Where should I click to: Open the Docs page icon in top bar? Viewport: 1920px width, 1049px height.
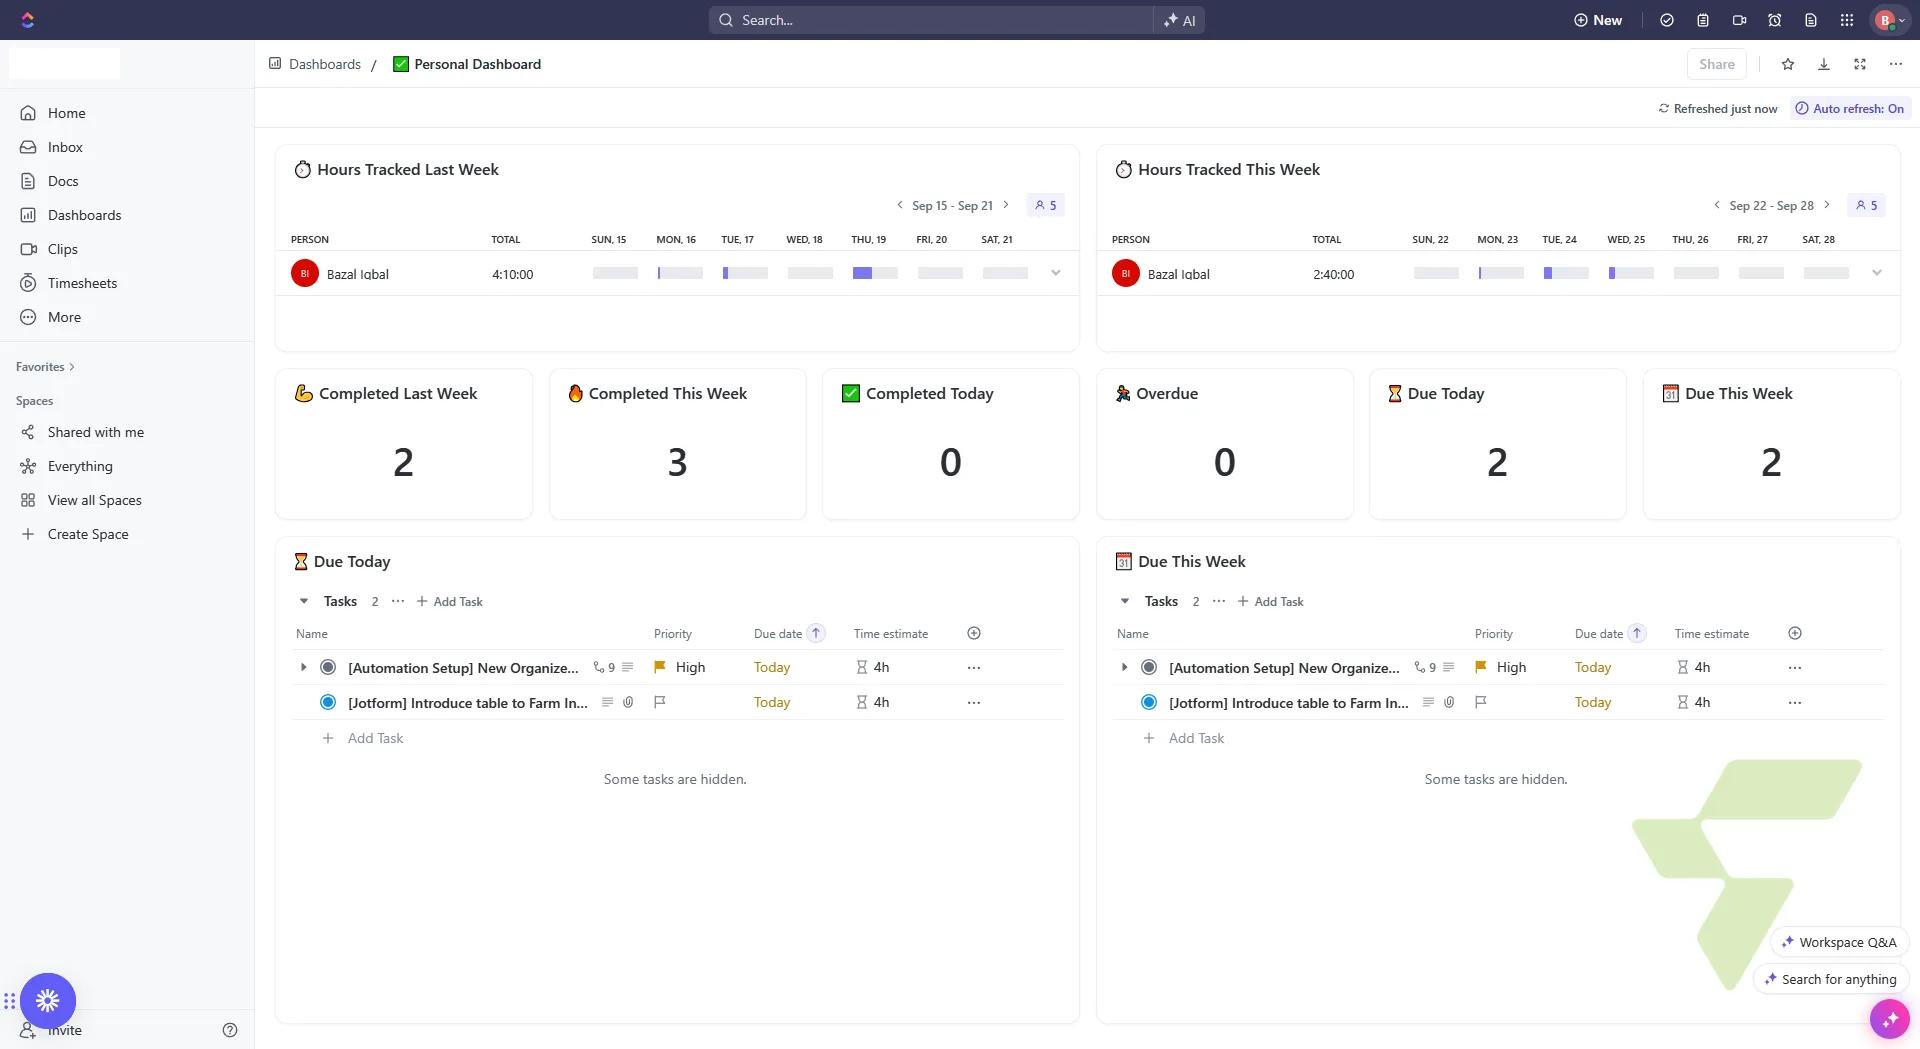tap(1811, 20)
